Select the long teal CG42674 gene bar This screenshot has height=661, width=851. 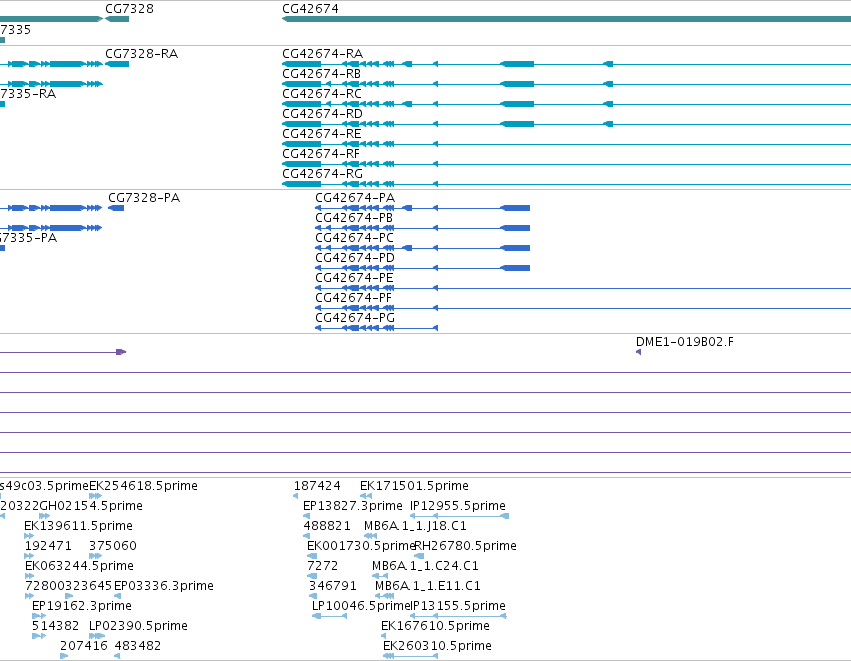[566, 19]
